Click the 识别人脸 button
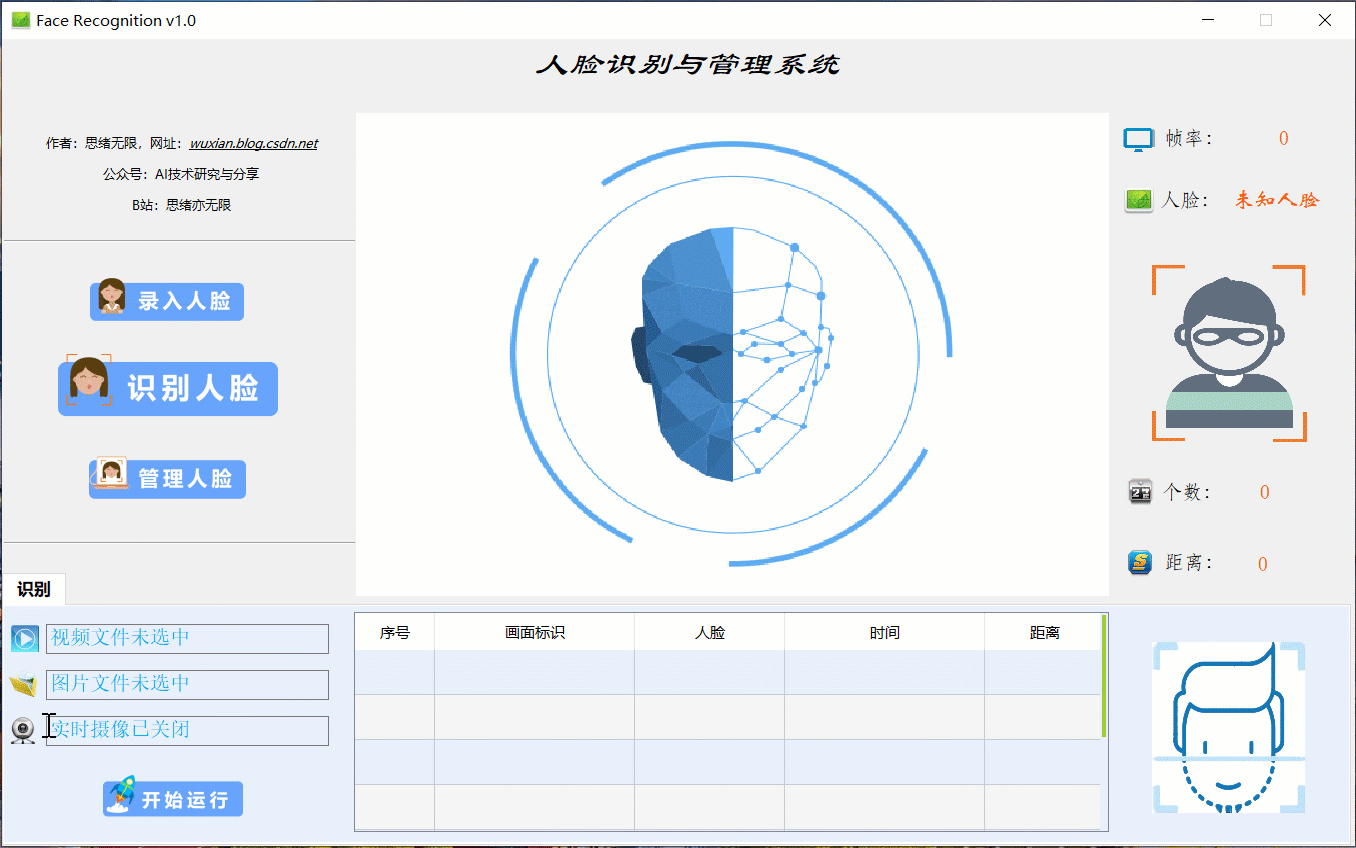Image resolution: width=1356 pixels, height=848 pixels. (x=168, y=387)
